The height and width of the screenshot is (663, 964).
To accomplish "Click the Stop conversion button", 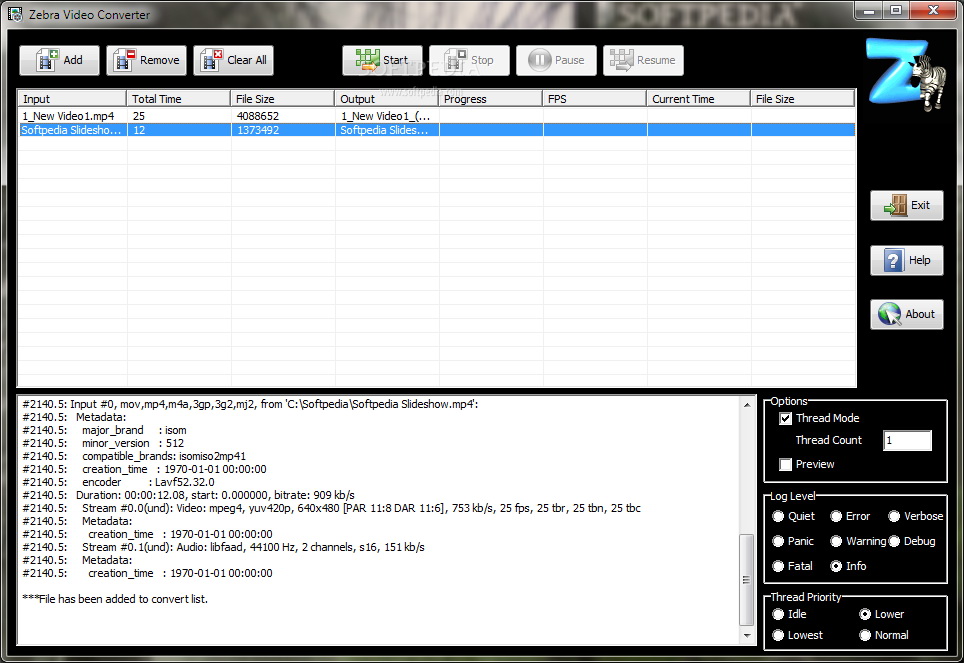I will pyautogui.click(x=469, y=60).
